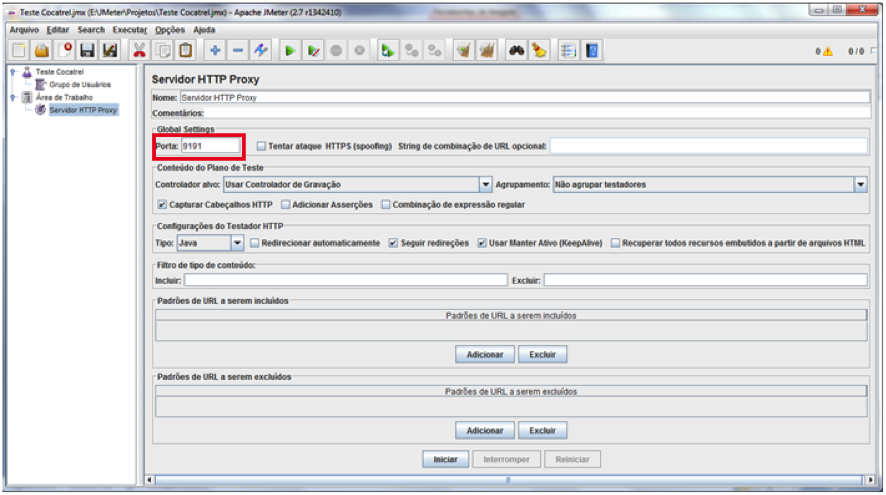Screen dimensions: 886x495
Task: Click the Iniciar button
Action: pyautogui.click(x=445, y=459)
